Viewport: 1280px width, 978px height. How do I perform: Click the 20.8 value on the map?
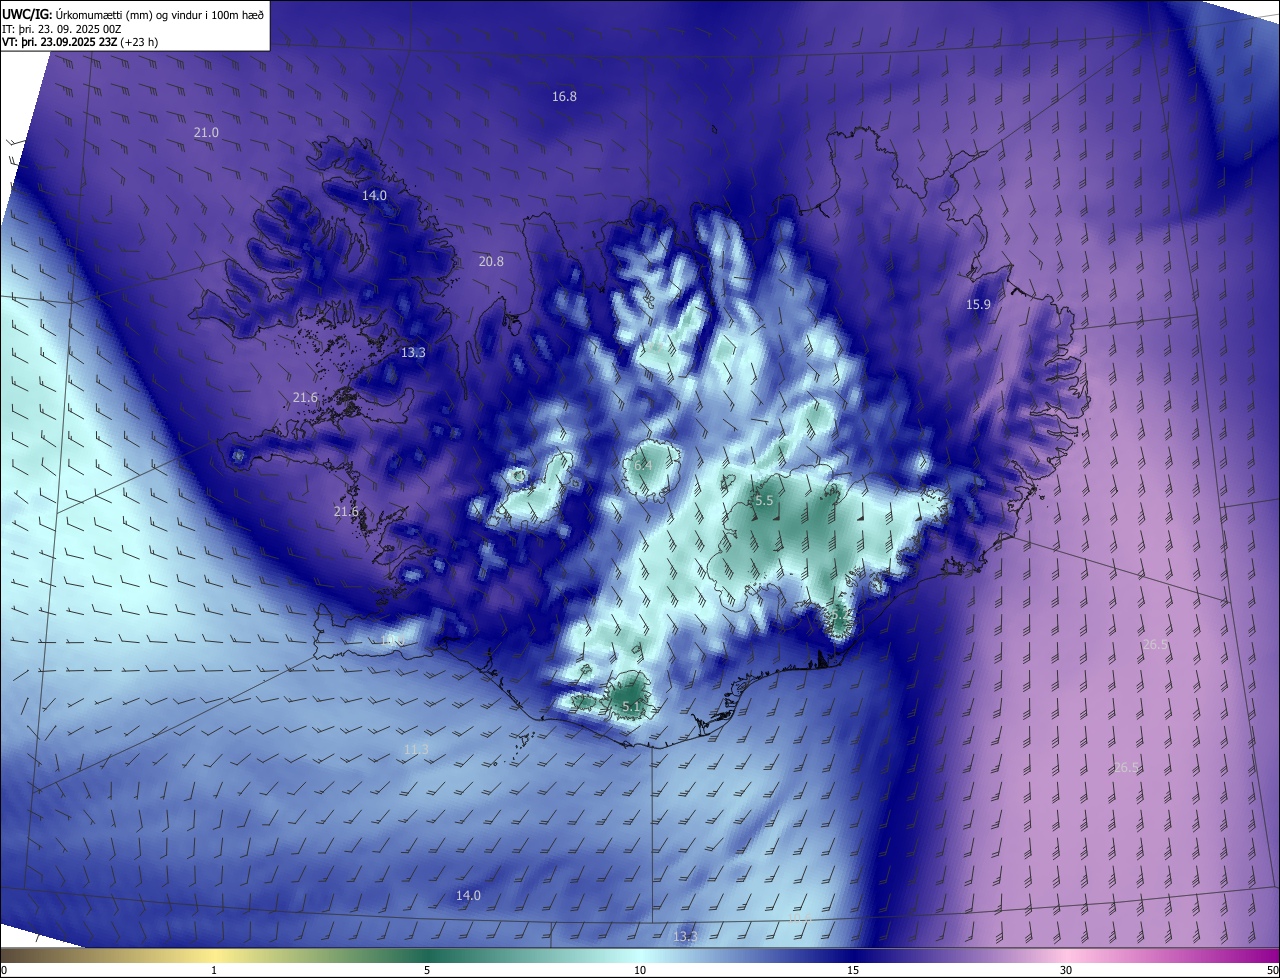[x=491, y=262]
